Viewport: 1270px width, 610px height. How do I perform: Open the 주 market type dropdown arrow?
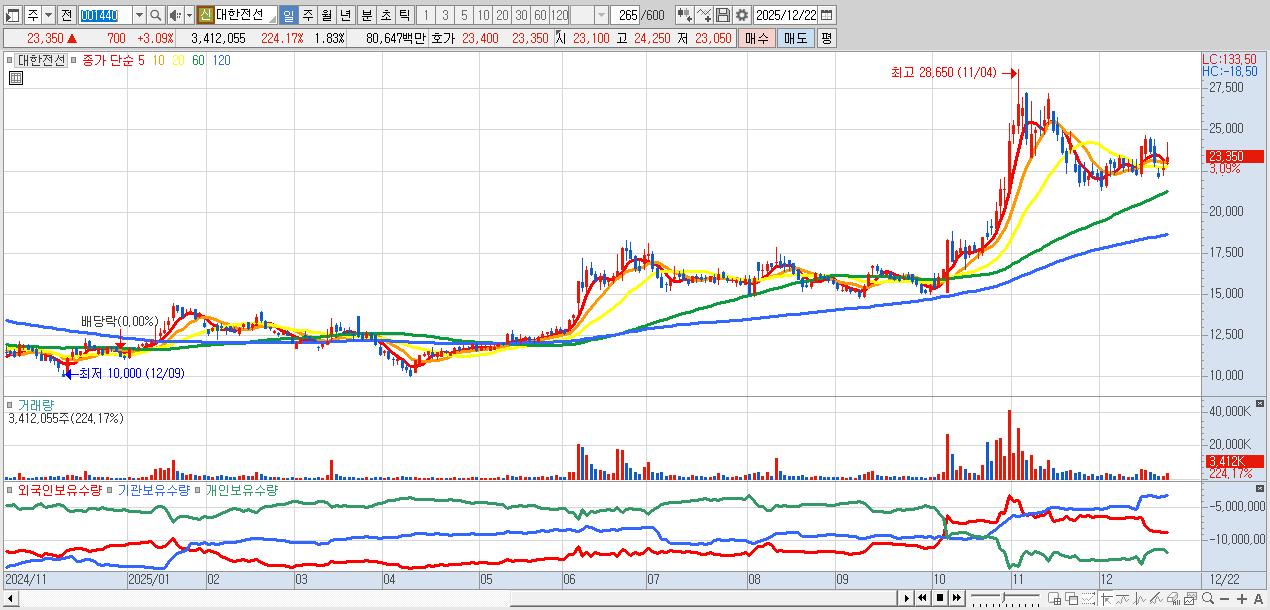[x=48, y=15]
